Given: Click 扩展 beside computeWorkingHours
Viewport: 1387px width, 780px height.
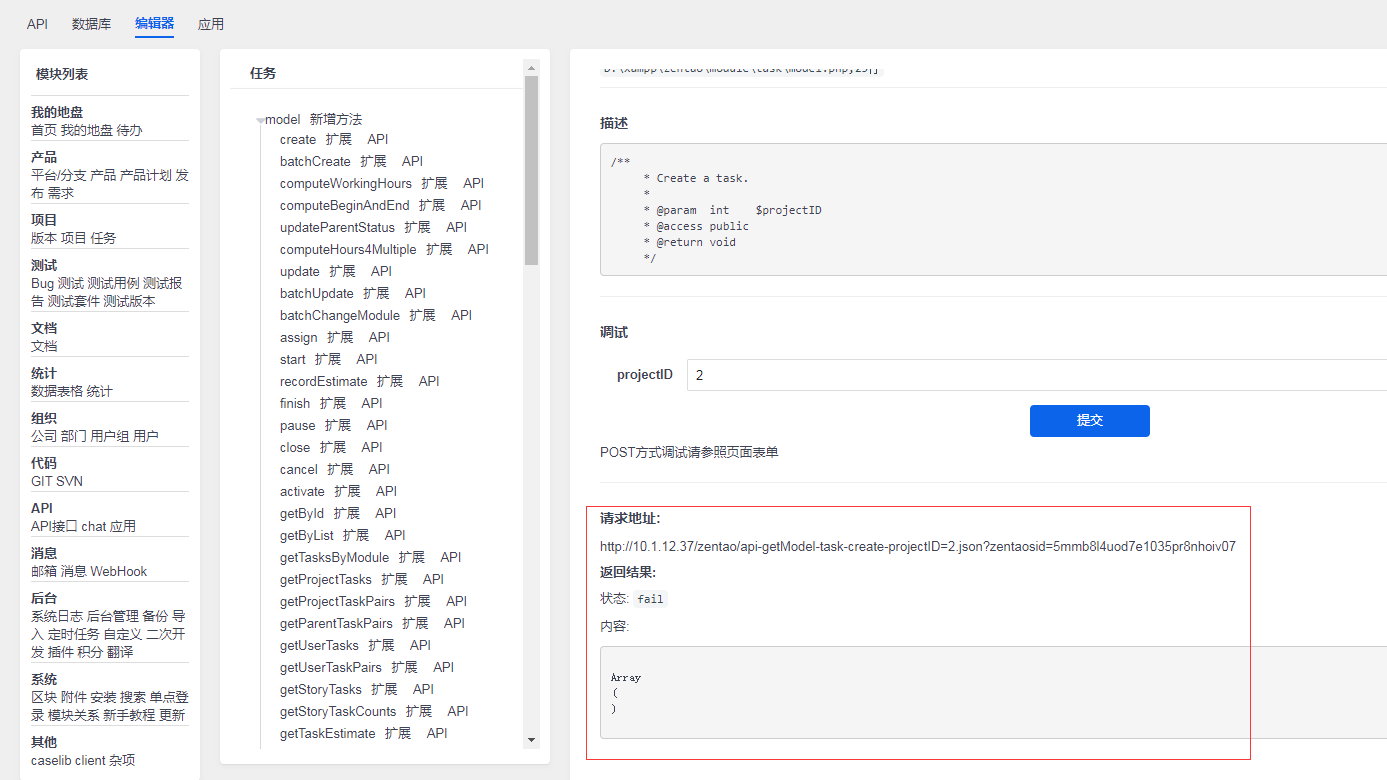Looking at the screenshot, I should pos(434,183).
